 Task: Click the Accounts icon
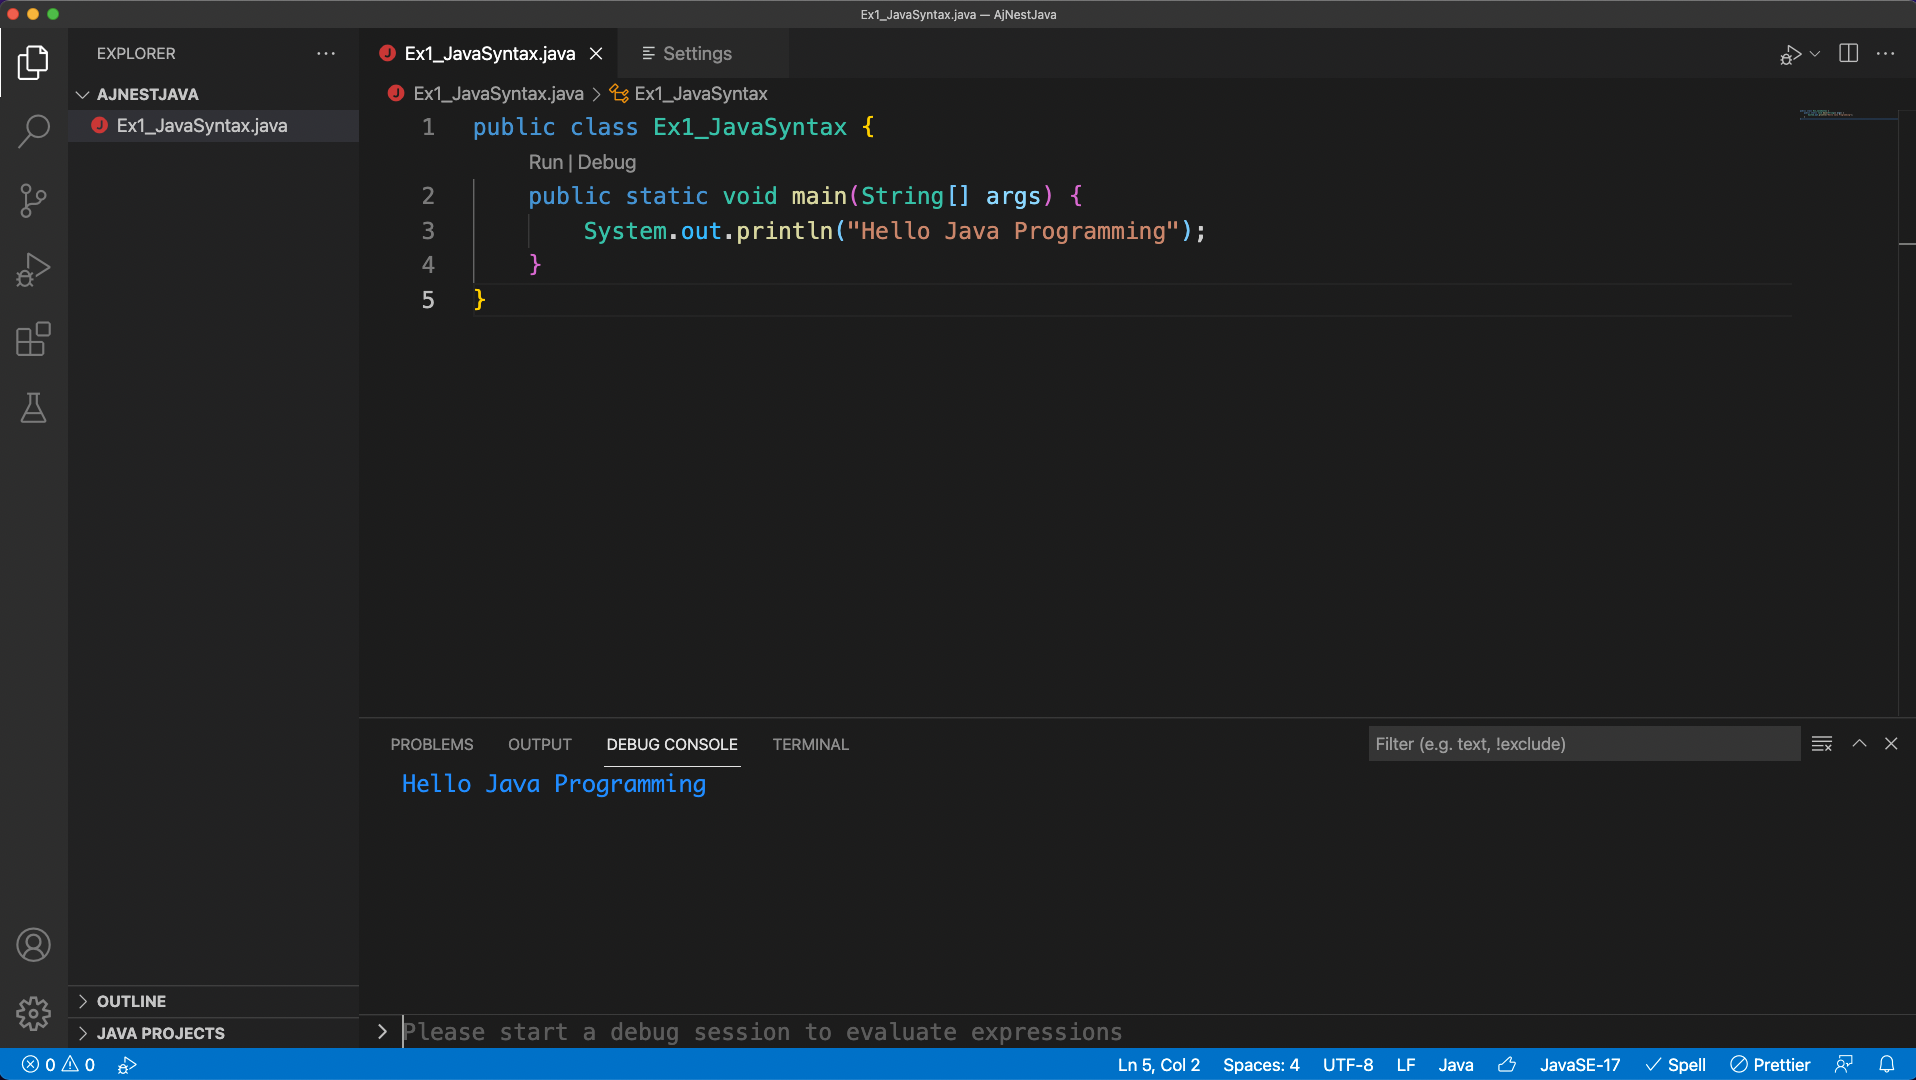tap(33, 945)
